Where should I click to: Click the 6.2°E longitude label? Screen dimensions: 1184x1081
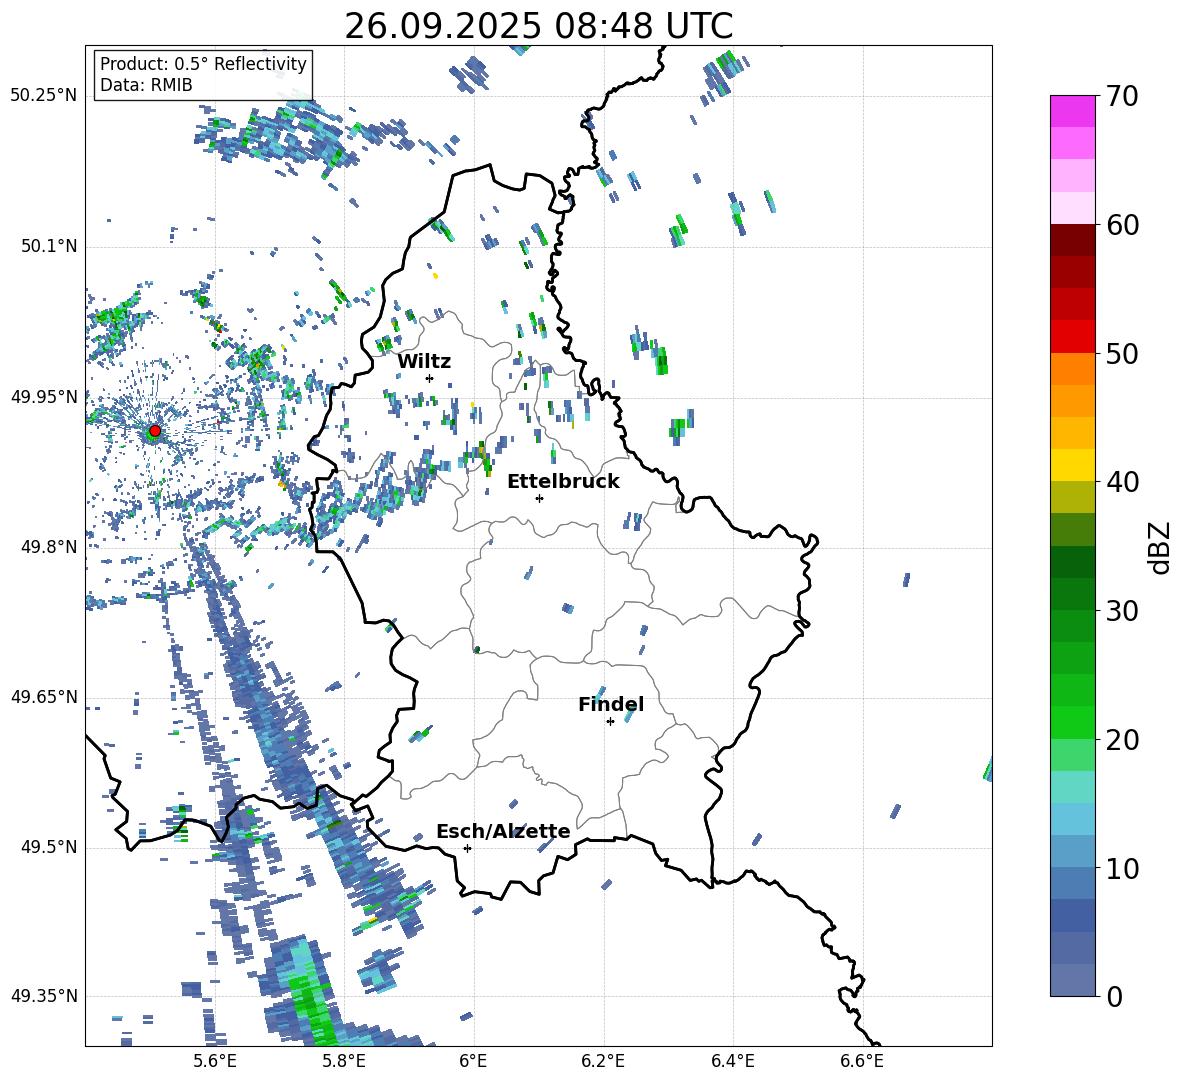pos(603,1061)
